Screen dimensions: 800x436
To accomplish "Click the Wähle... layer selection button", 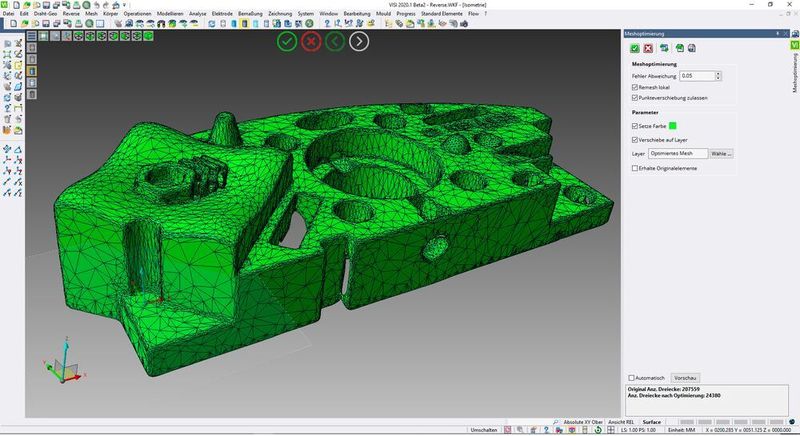I will coord(721,154).
